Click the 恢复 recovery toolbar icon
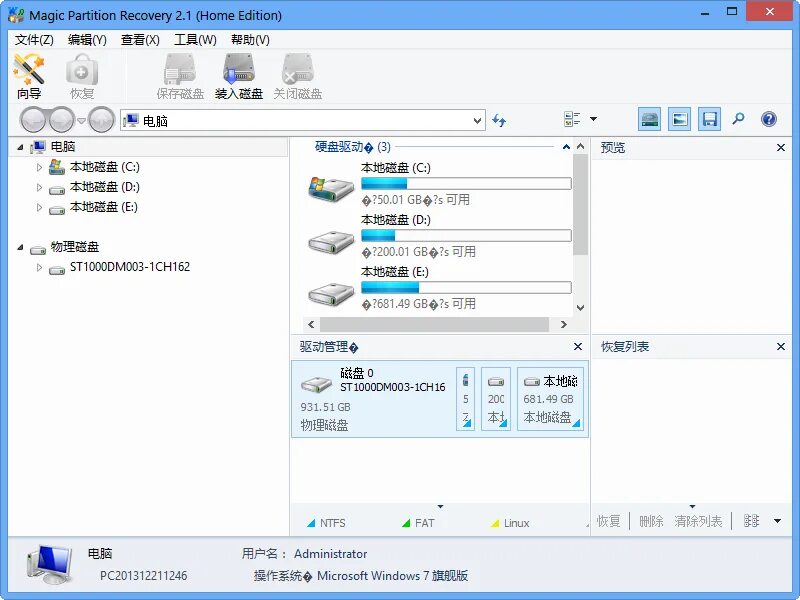This screenshot has width=800, height=600. point(82,76)
